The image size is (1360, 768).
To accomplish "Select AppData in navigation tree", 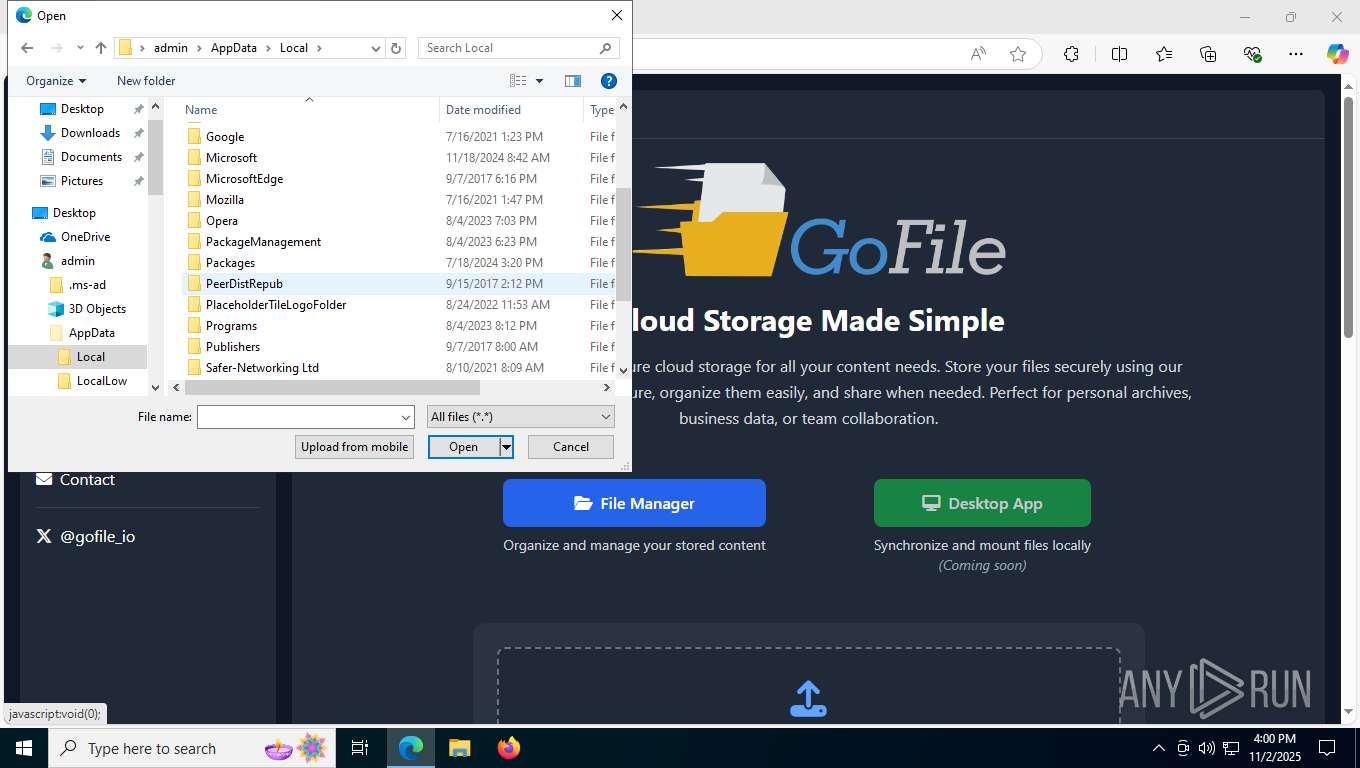I will [92, 333].
